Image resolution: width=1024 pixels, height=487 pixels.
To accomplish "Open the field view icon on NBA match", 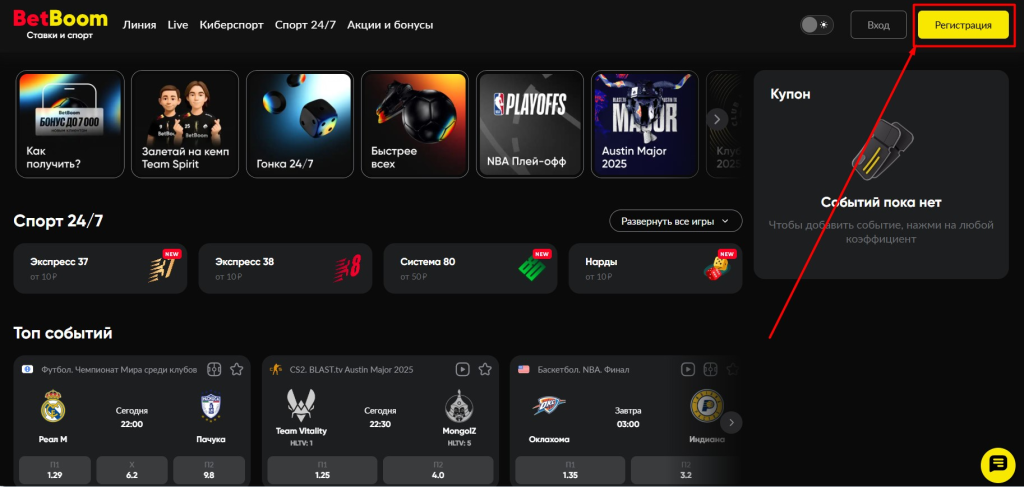I will pos(711,369).
